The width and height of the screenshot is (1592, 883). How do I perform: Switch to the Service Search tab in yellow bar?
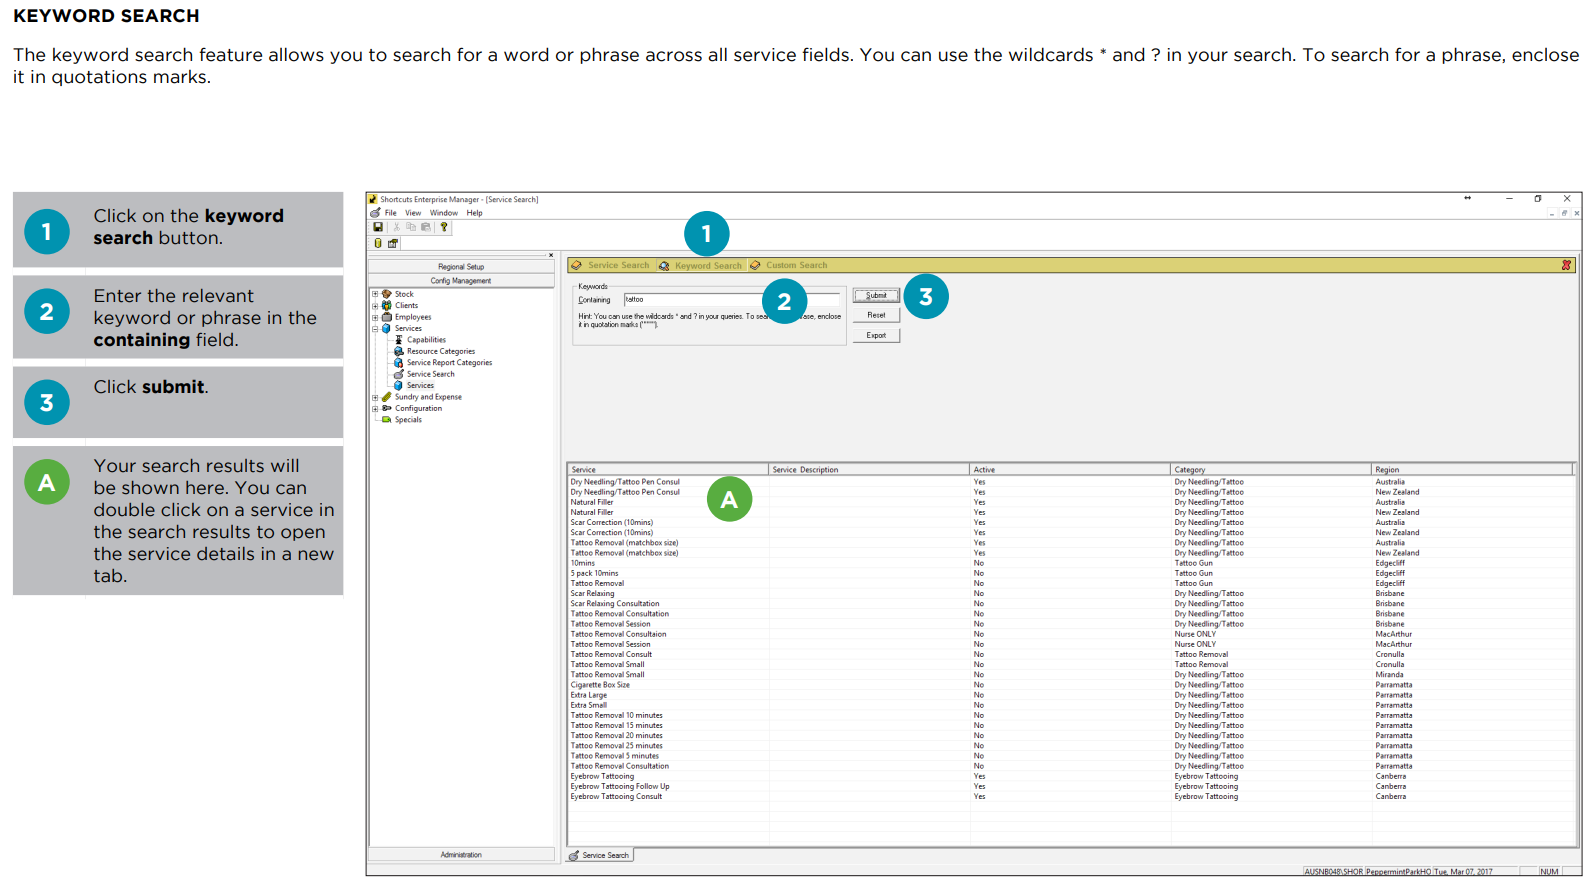(611, 265)
